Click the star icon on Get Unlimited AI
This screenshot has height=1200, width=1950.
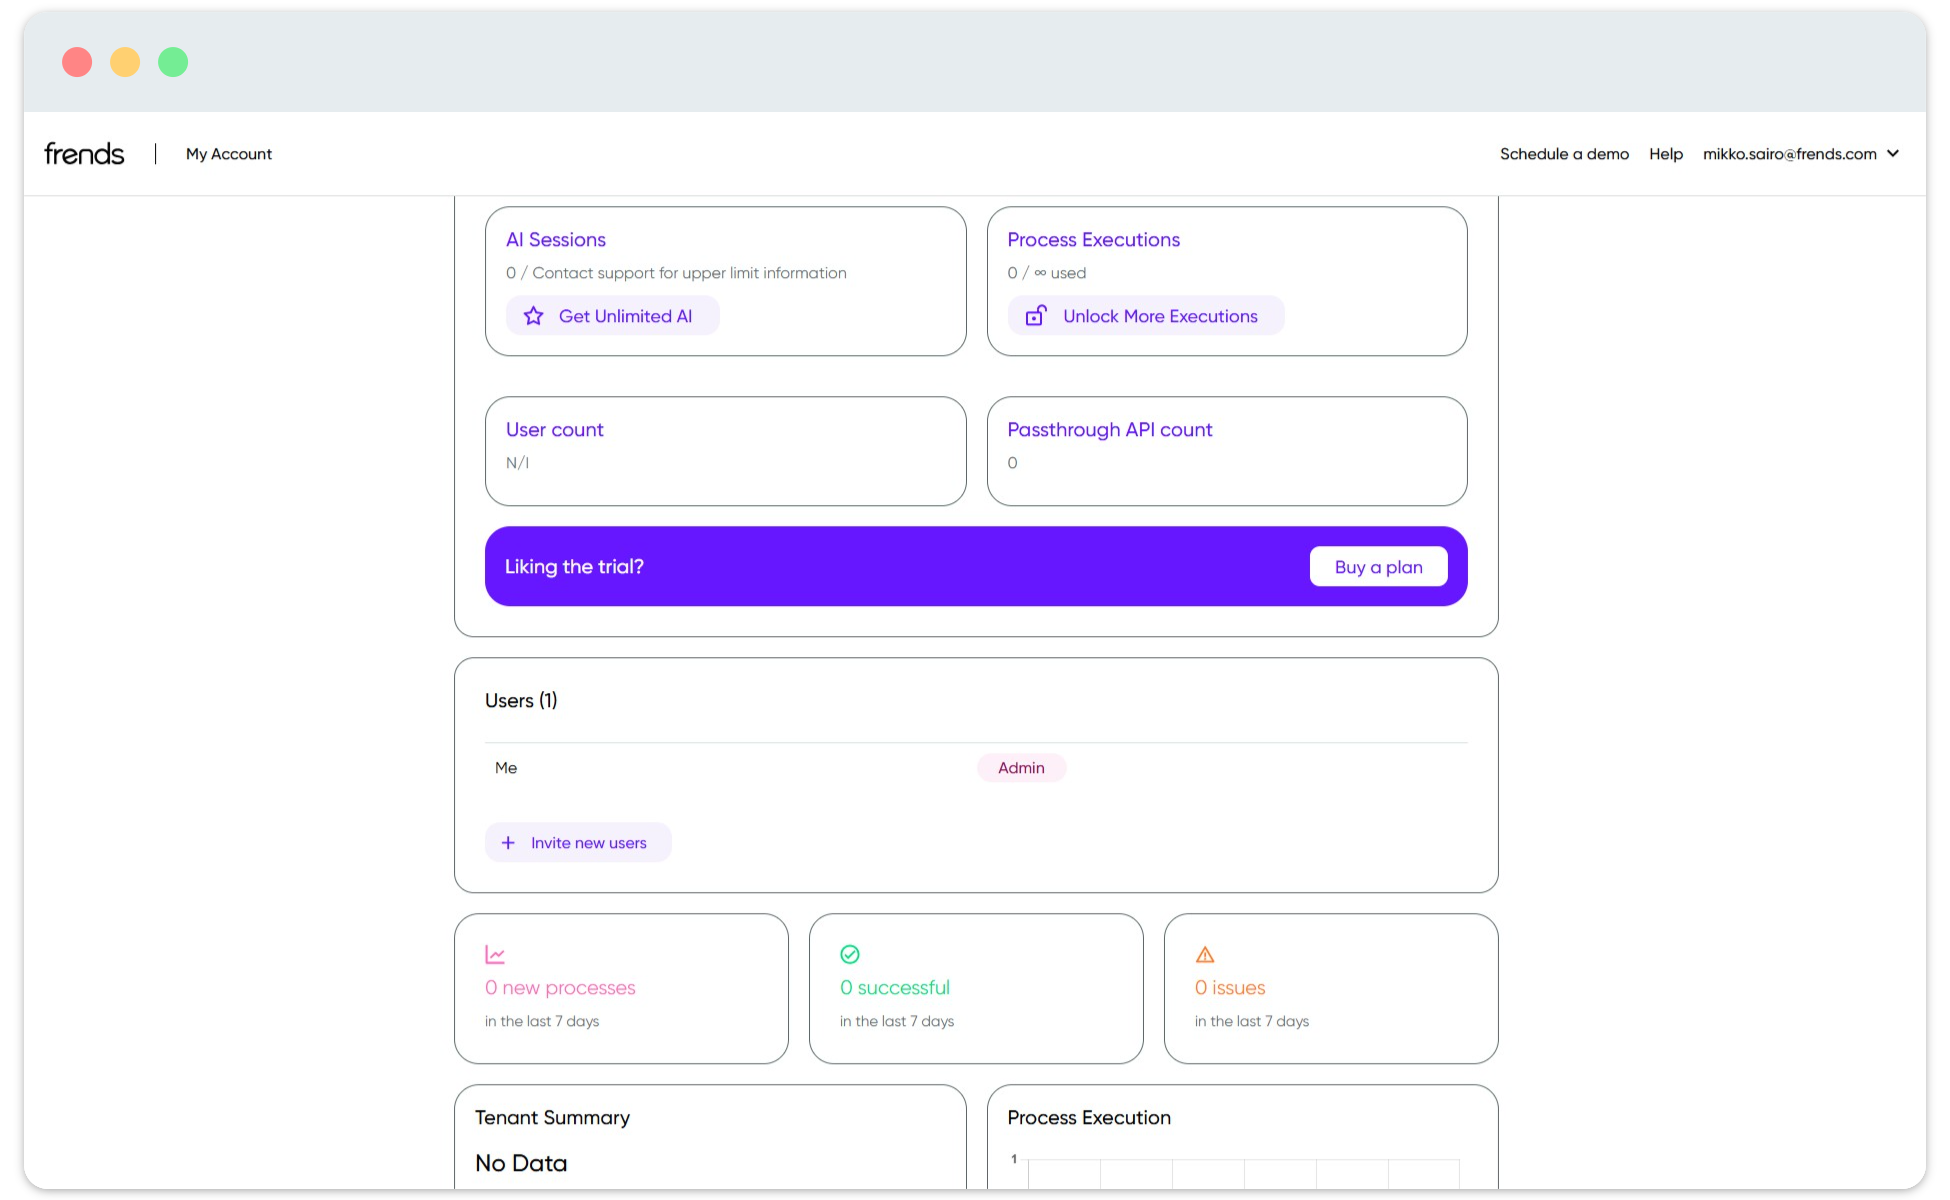(x=533, y=316)
